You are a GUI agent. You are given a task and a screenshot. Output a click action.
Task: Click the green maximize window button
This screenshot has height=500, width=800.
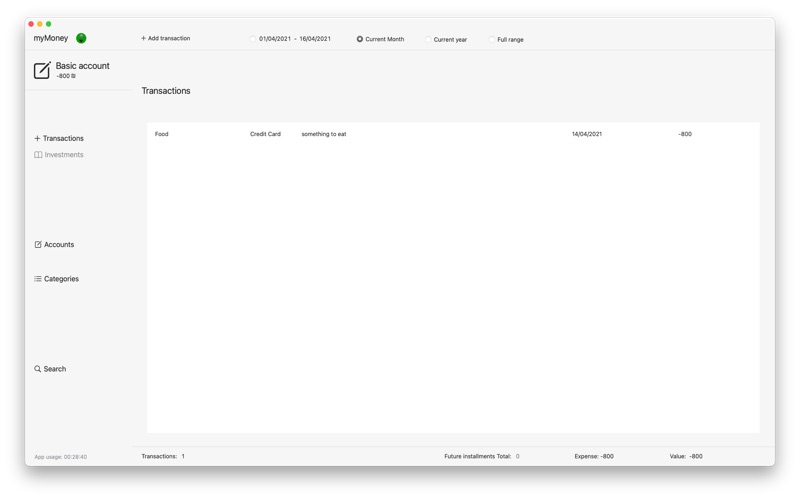tap(48, 24)
